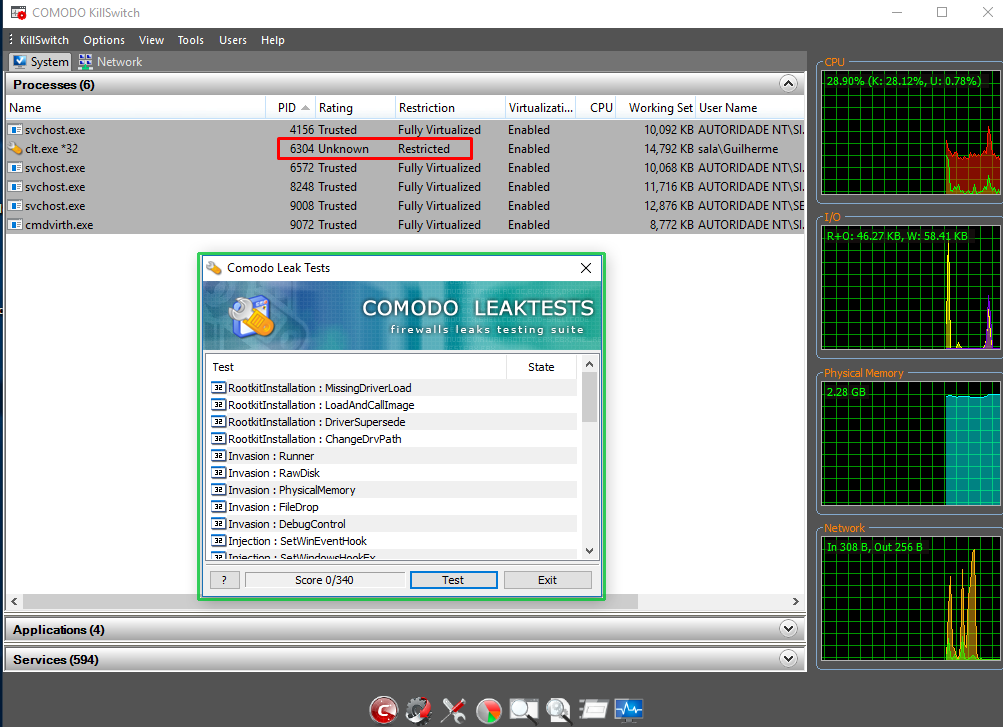This screenshot has height=727, width=1003.
Task: Click icon beside Injection : SetWinEventHook test
Action: click(219, 541)
